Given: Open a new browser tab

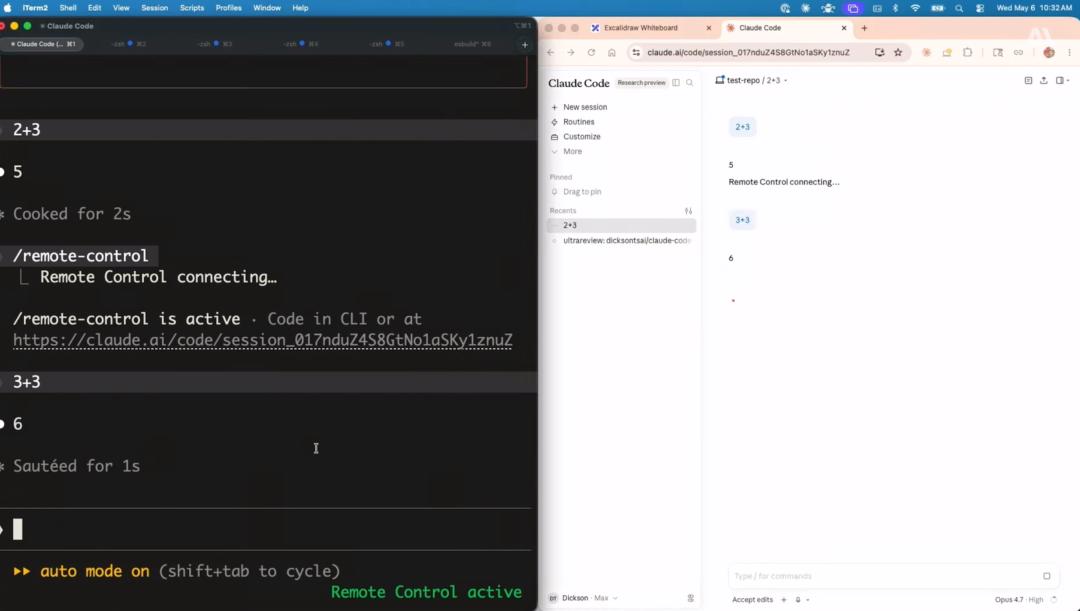Looking at the screenshot, I should click(864, 28).
